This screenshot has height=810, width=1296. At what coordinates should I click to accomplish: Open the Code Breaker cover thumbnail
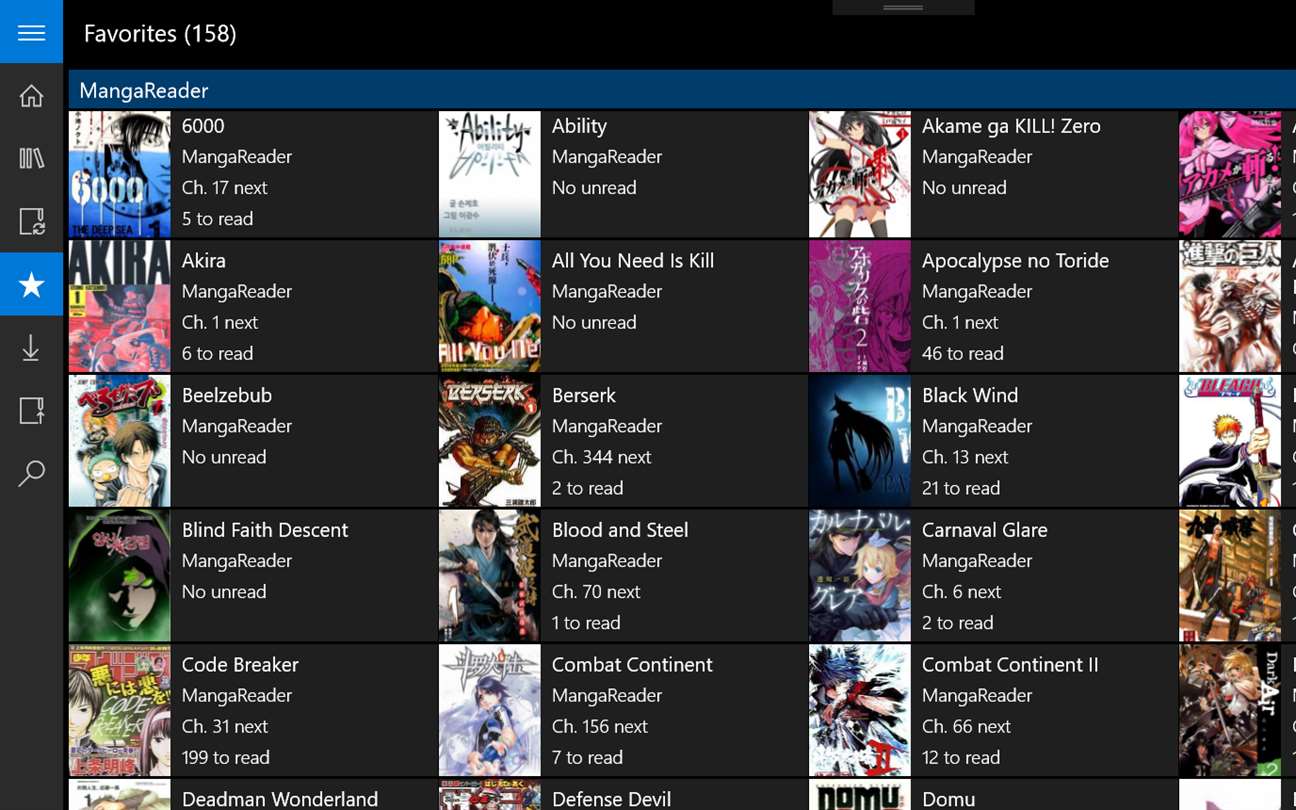[120, 712]
